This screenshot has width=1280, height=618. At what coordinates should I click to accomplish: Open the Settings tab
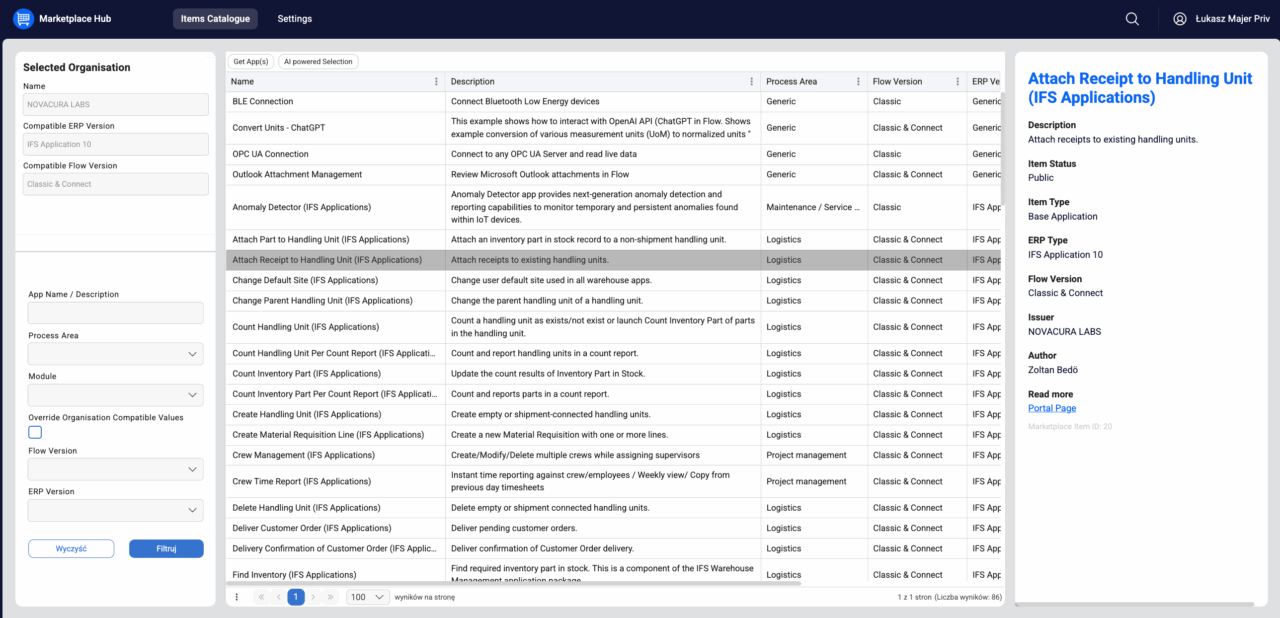[x=294, y=19]
